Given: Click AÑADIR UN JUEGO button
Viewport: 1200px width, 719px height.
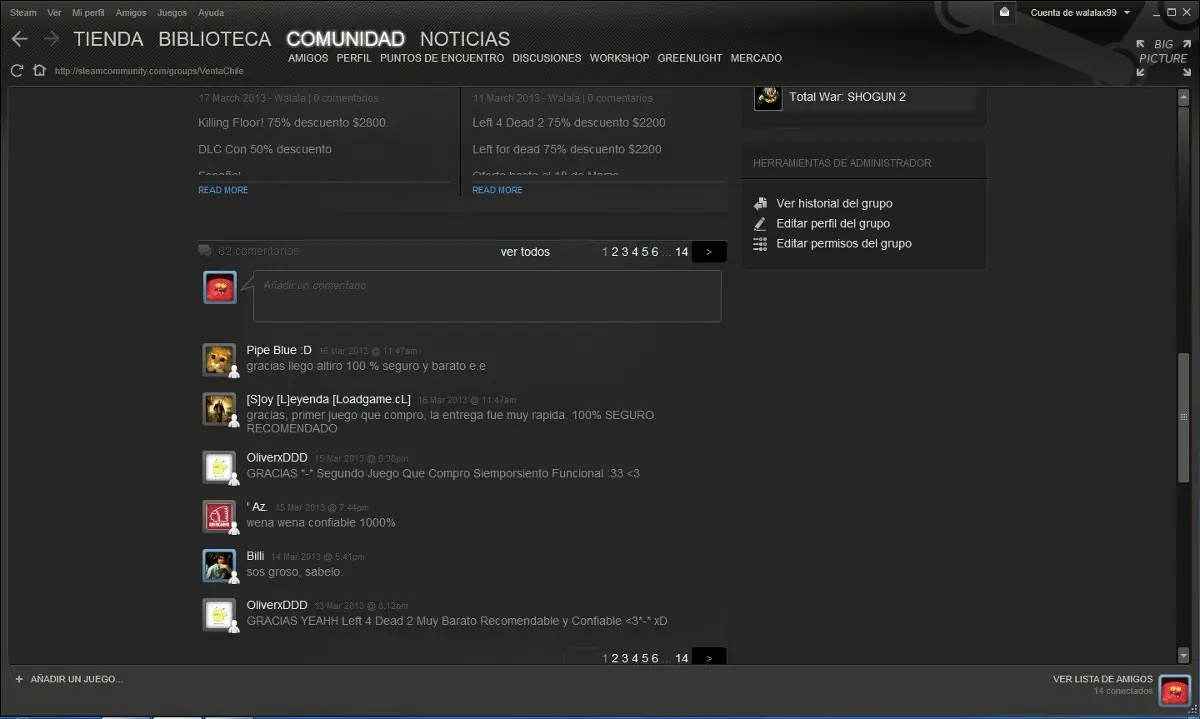Looking at the screenshot, I should (x=77, y=679).
